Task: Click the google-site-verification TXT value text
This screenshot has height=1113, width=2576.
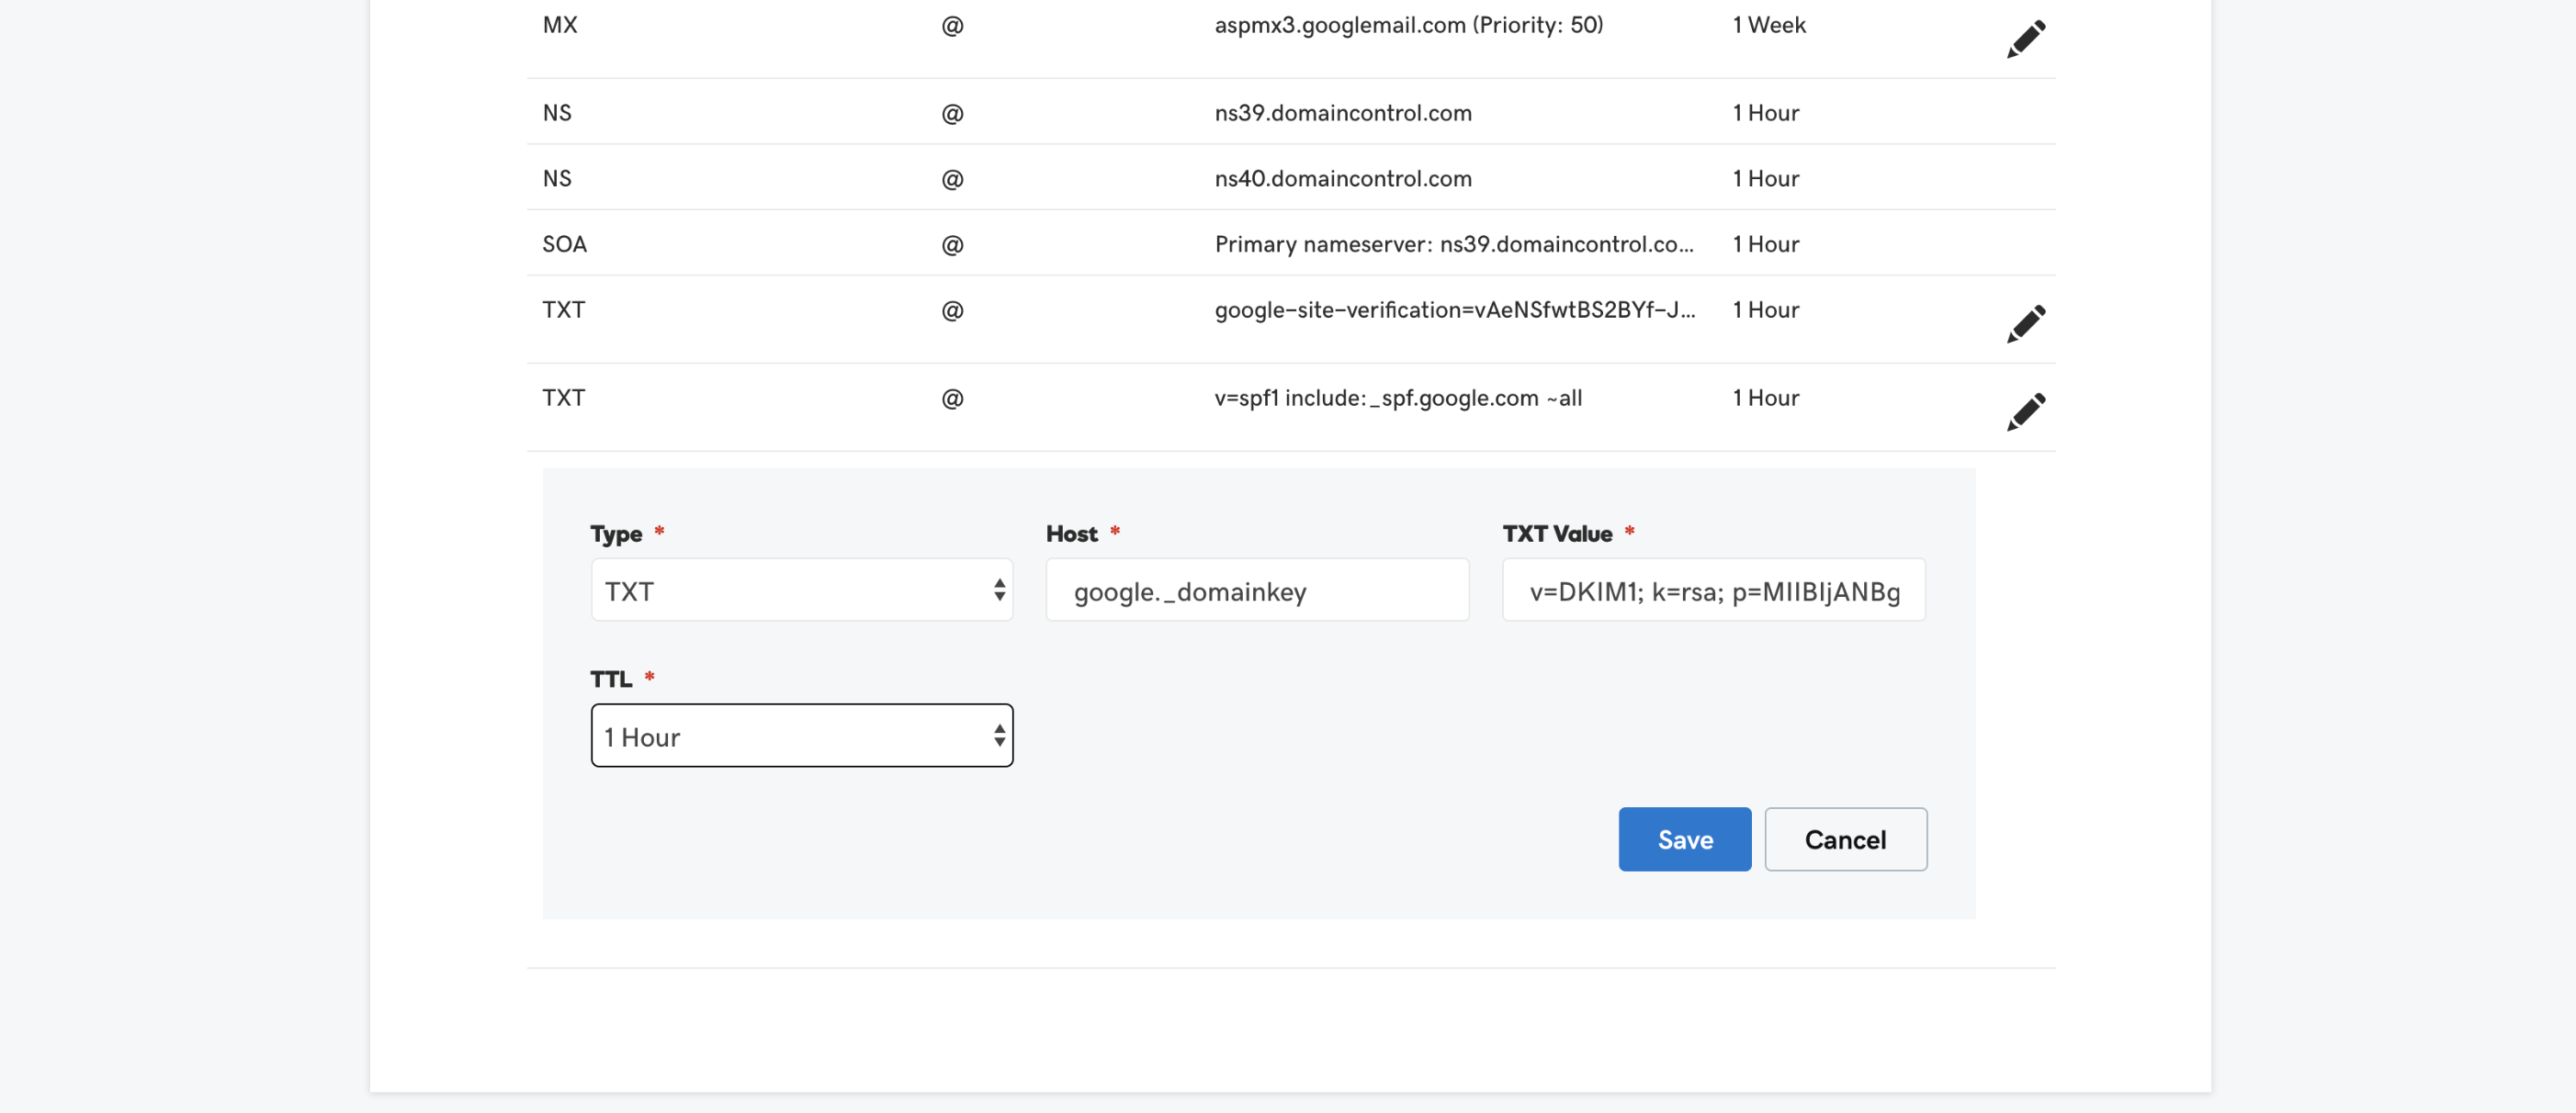Action: coord(1454,311)
